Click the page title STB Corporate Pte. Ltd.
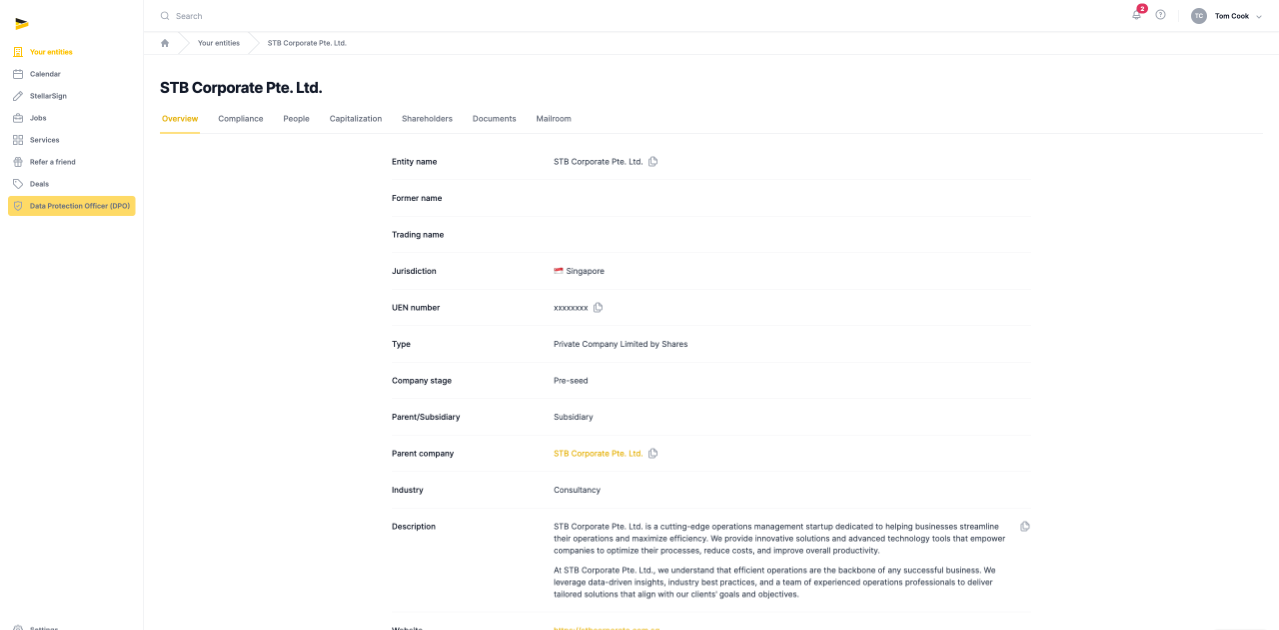Screen dimensions: 1279x630 pos(241,88)
